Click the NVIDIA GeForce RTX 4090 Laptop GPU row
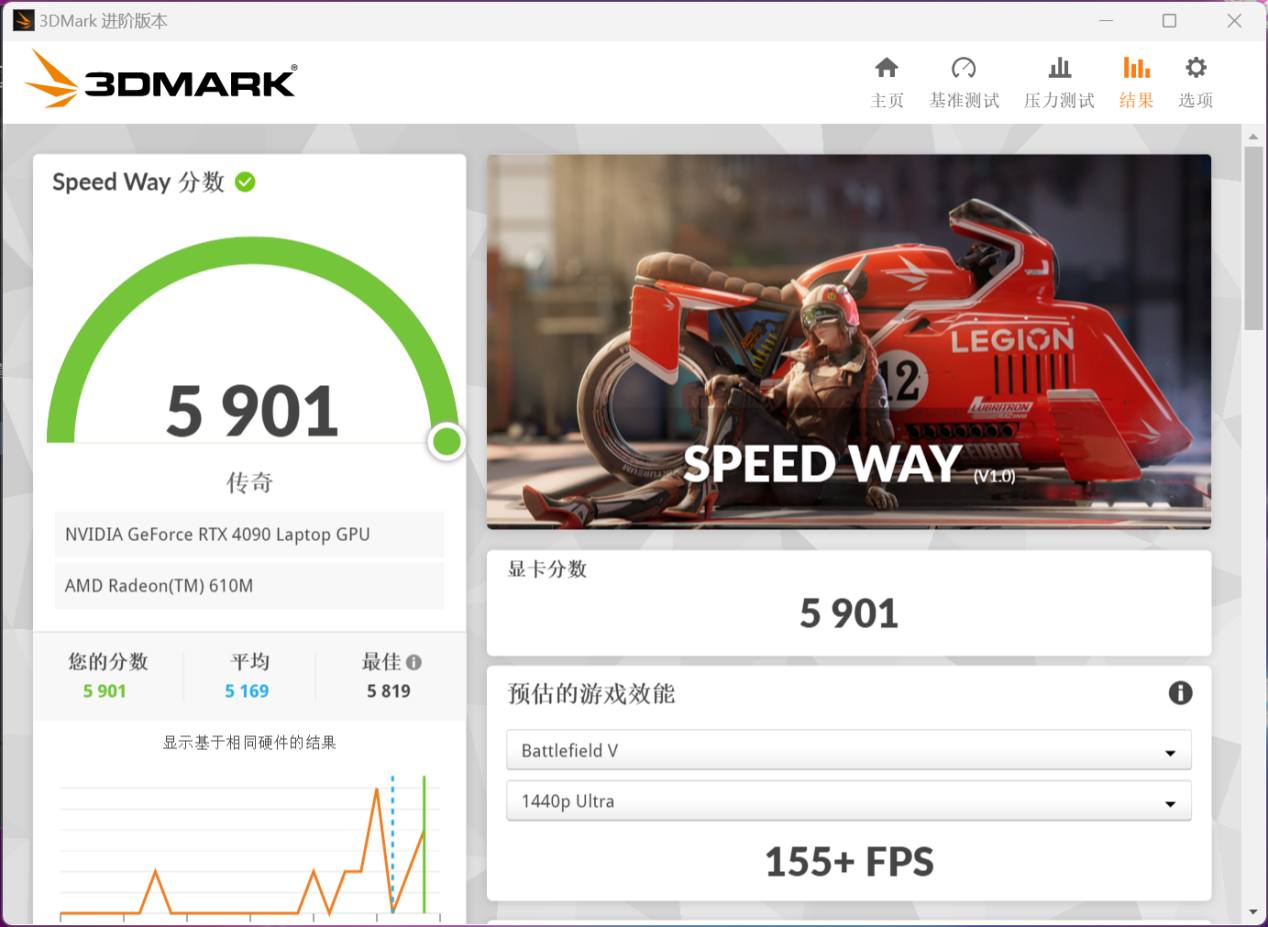The height and width of the screenshot is (927, 1268). [x=249, y=534]
